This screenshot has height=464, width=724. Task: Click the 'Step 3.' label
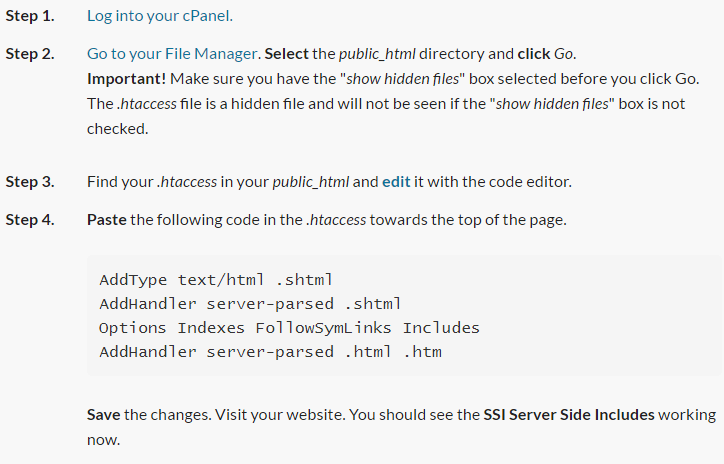(x=30, y=182)
